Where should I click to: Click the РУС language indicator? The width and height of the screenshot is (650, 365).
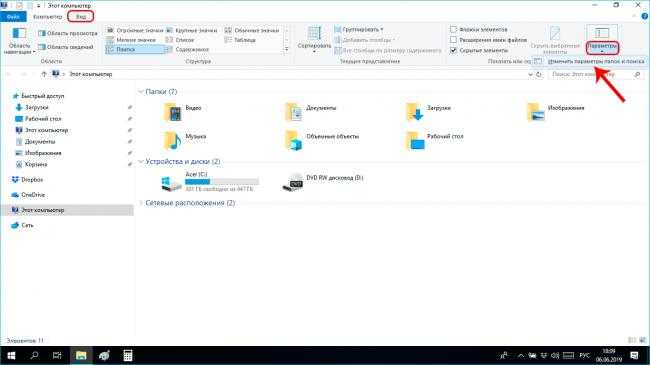[584, 355]
